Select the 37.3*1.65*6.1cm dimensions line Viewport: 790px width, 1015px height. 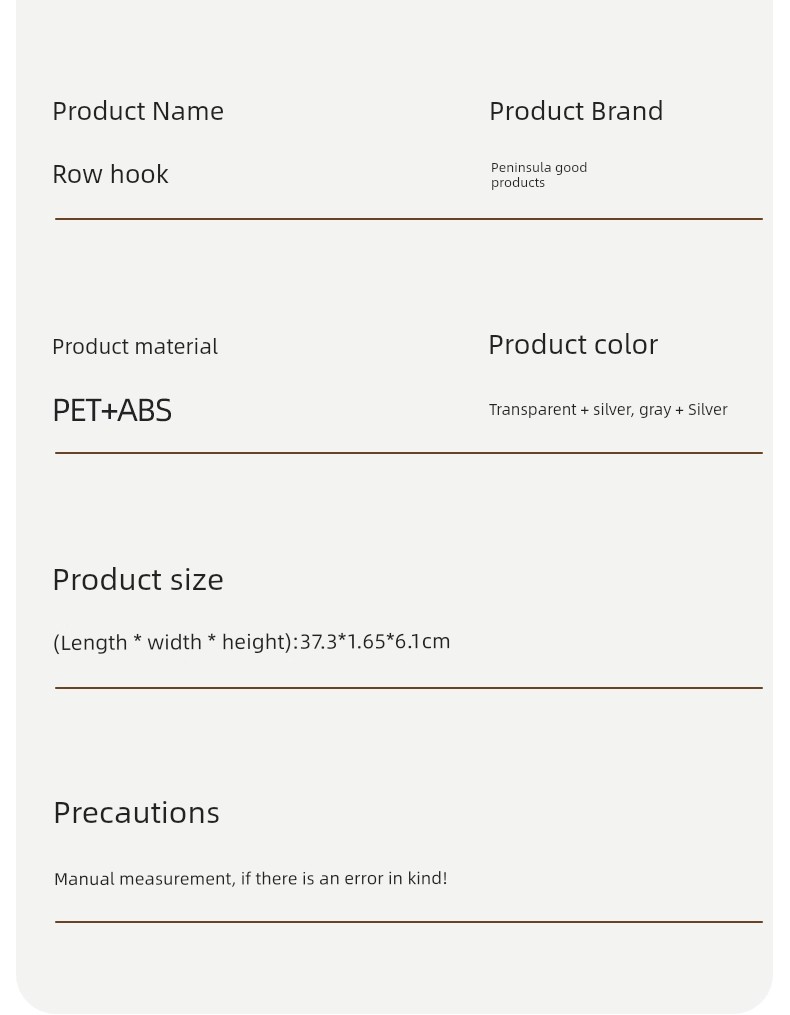[x=251, y=642]
